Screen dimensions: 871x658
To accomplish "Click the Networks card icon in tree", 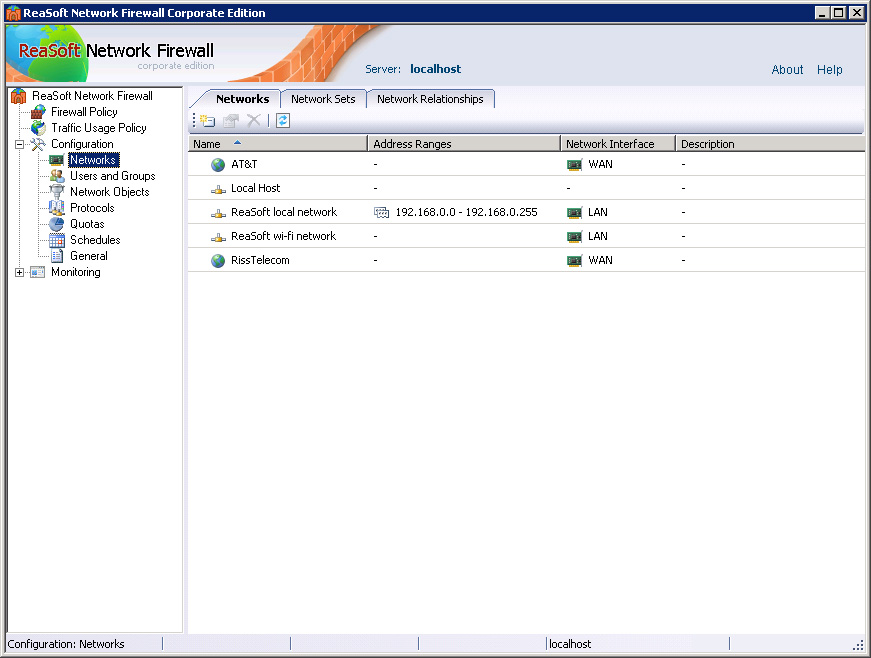I will coord(57,160).
